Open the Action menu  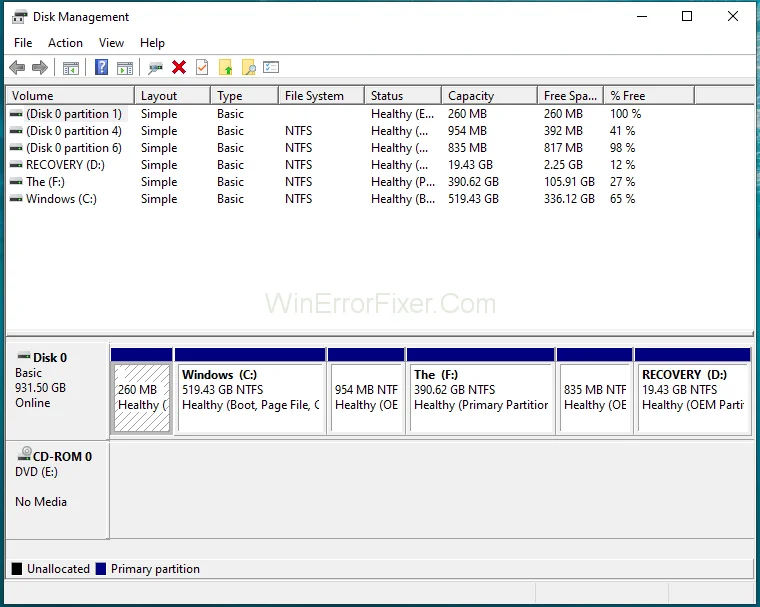[65, 43]
